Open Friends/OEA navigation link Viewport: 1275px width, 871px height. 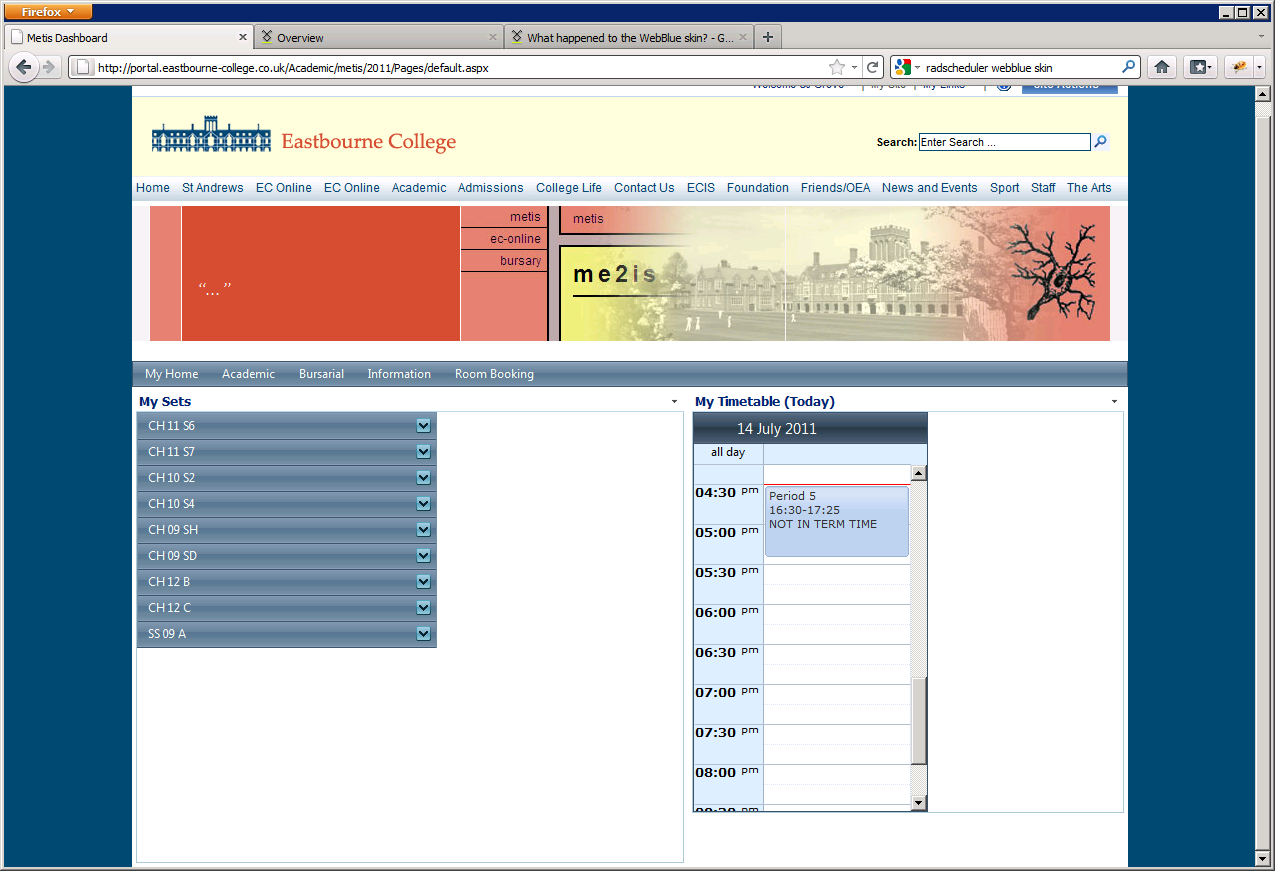(x=836, y=188)
